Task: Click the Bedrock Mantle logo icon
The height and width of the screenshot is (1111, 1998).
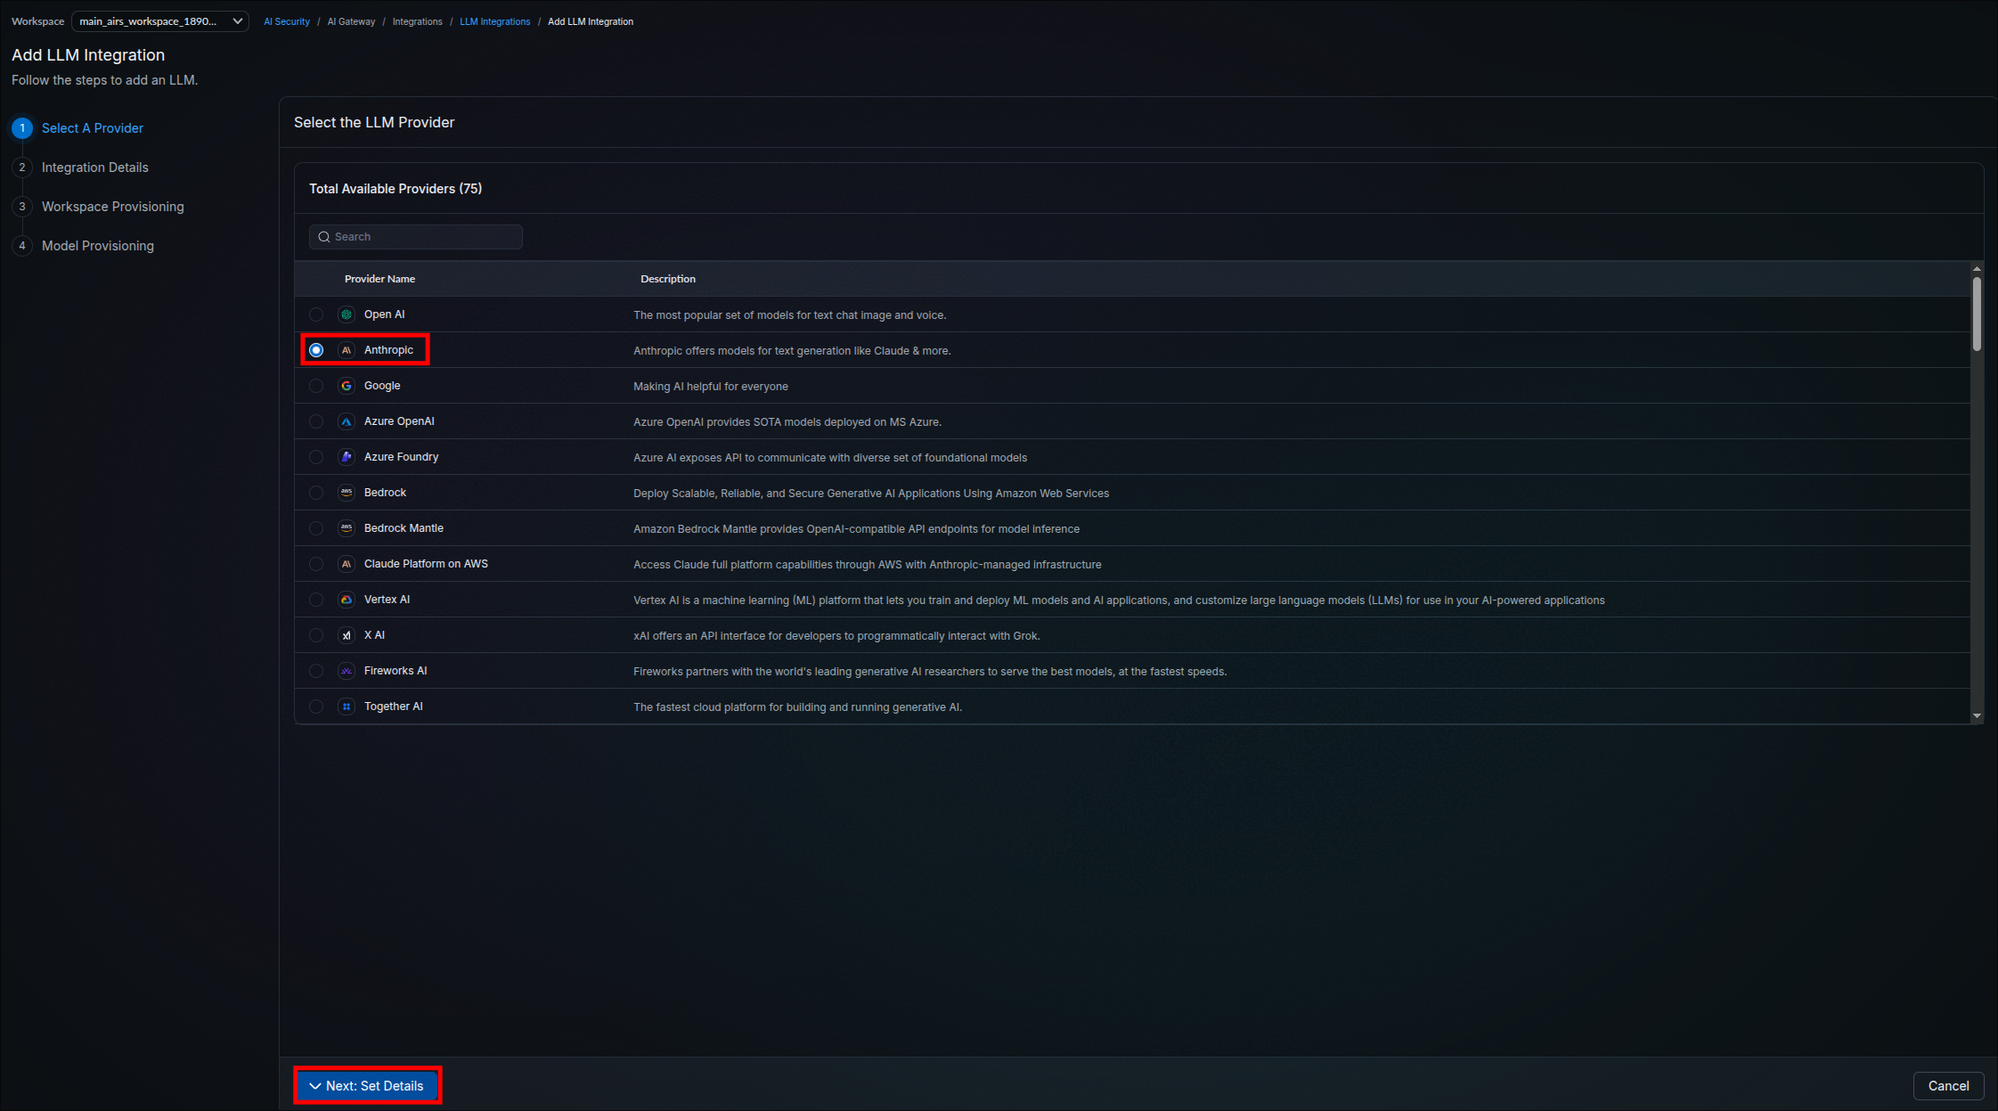Action: pos(346,528)
